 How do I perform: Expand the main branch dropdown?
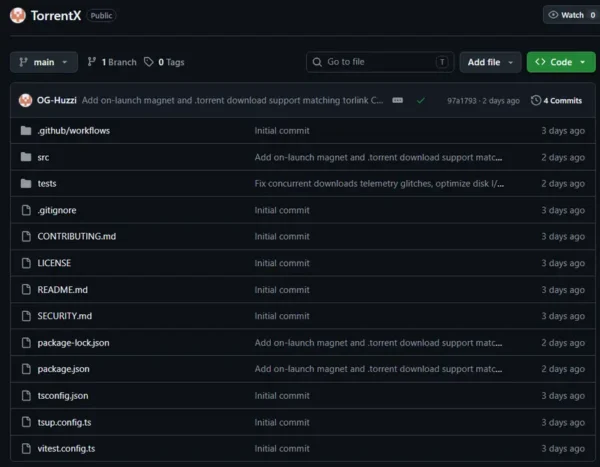point(44,62)
